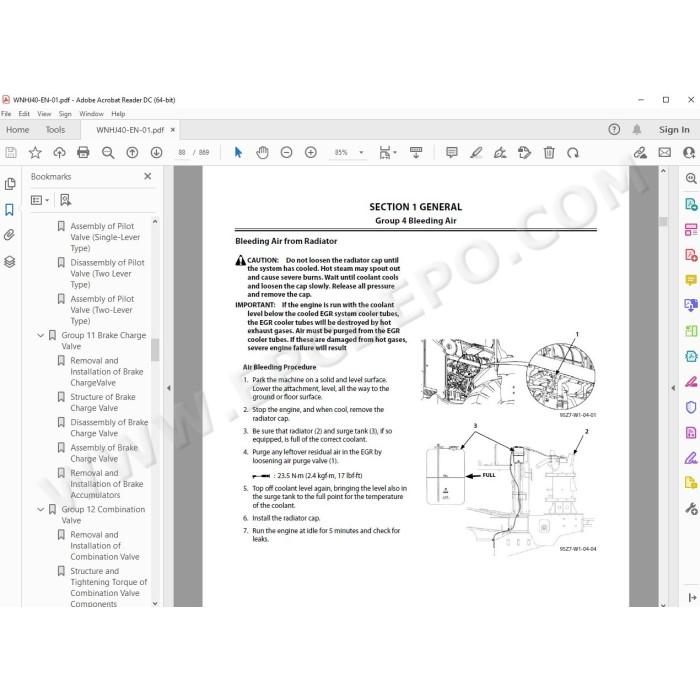Activate the selection arrow tool
Viewport: 700px width, 700px height.
pos(238,153)
